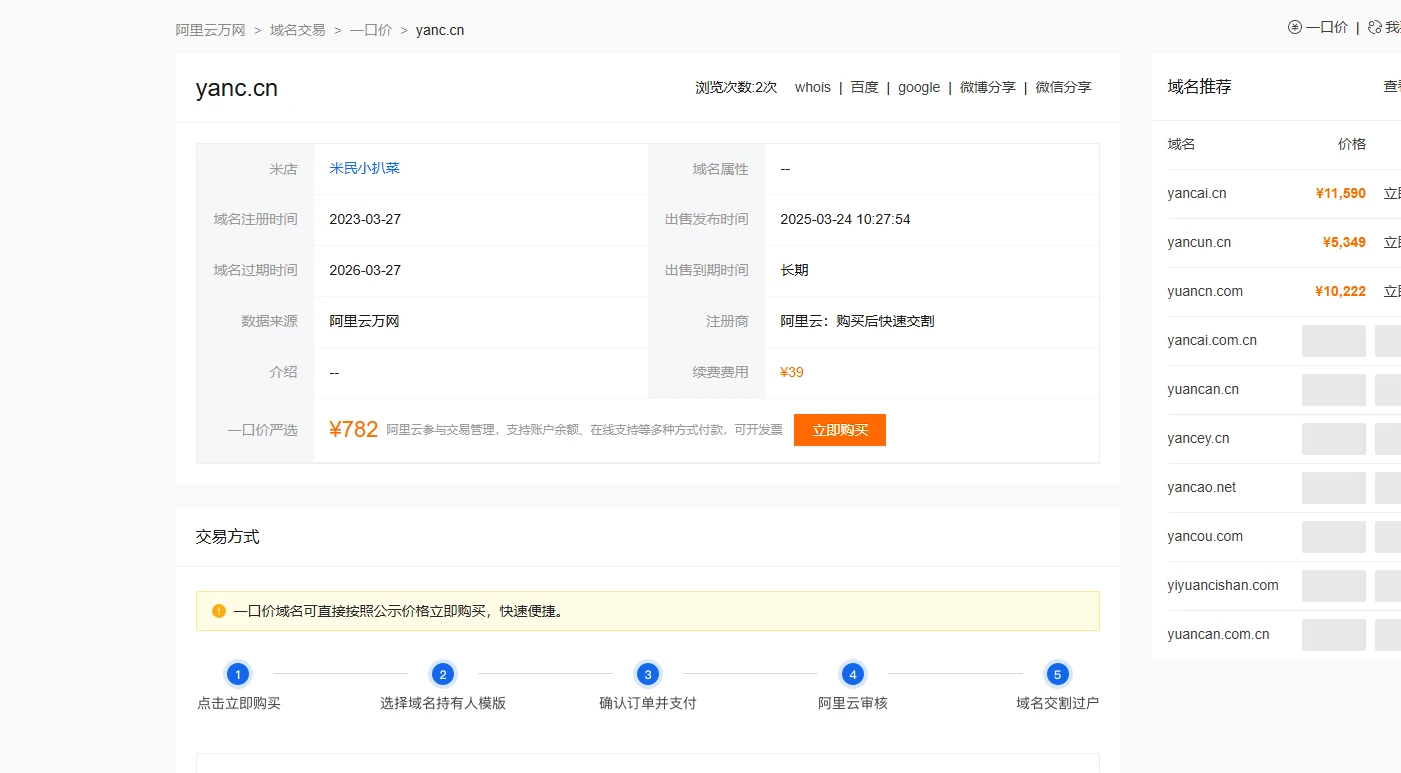The image size is (1401, 773).
Task: Click step 2 circle for 选择域名持有人模版
Action: click(443, 674)
